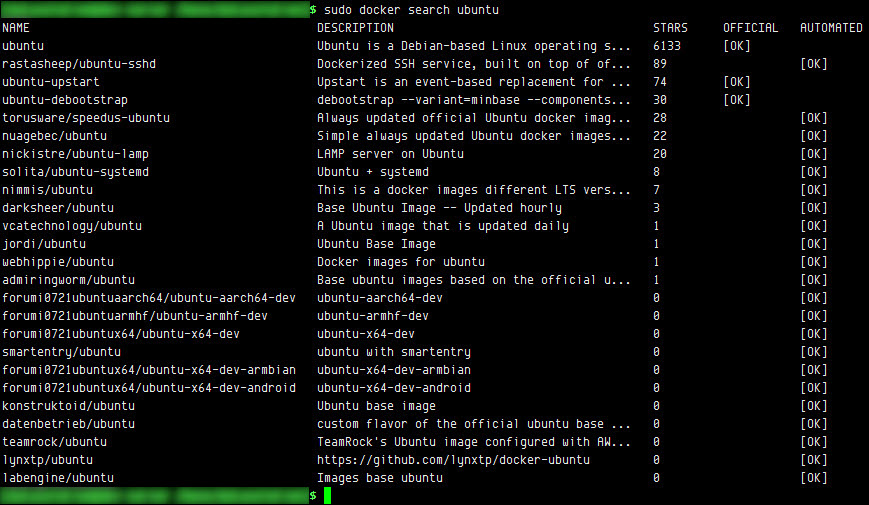Click the star count '20'

point(660,154)
